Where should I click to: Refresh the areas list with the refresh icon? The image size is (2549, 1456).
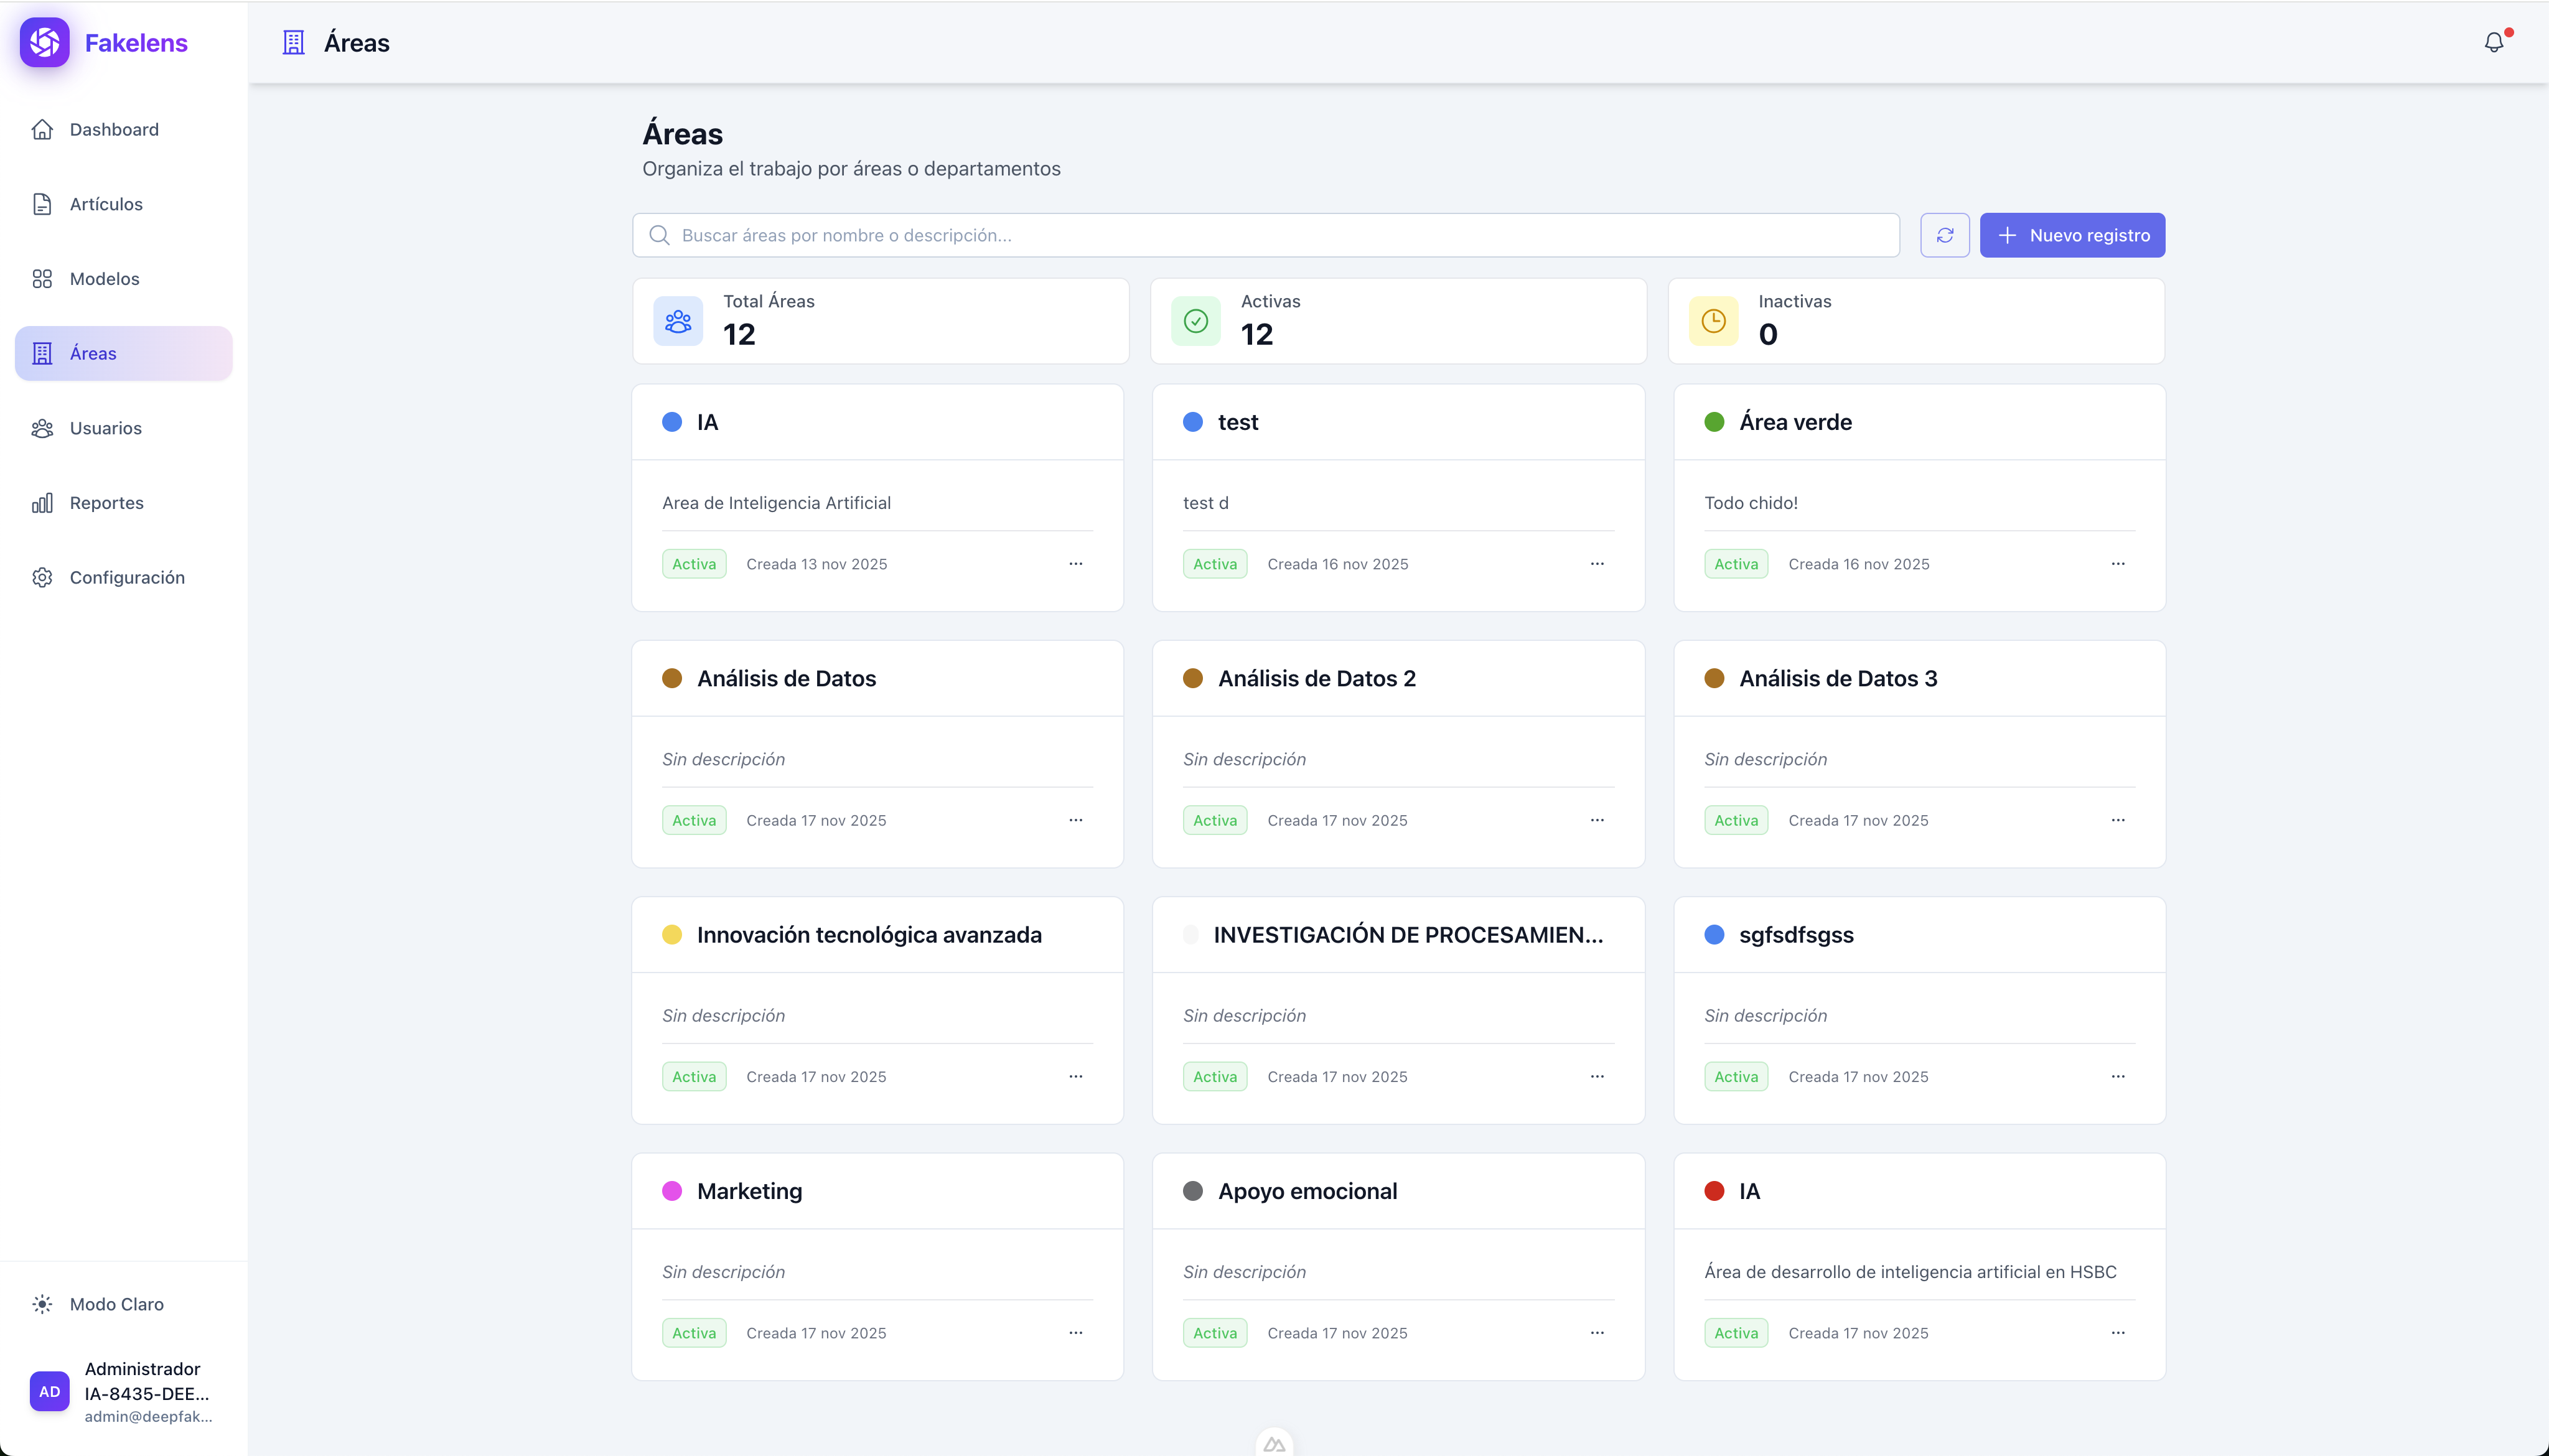[x=1944, y=235]
